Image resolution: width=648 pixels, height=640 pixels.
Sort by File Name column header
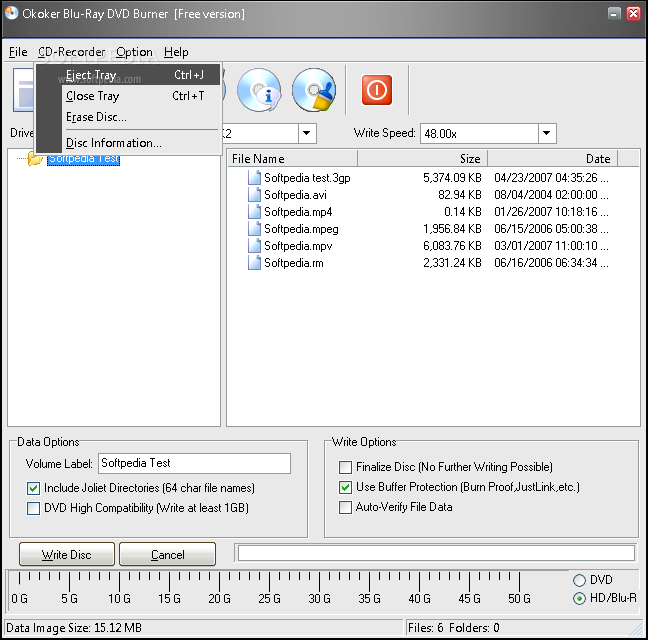(x=292, y=159)
